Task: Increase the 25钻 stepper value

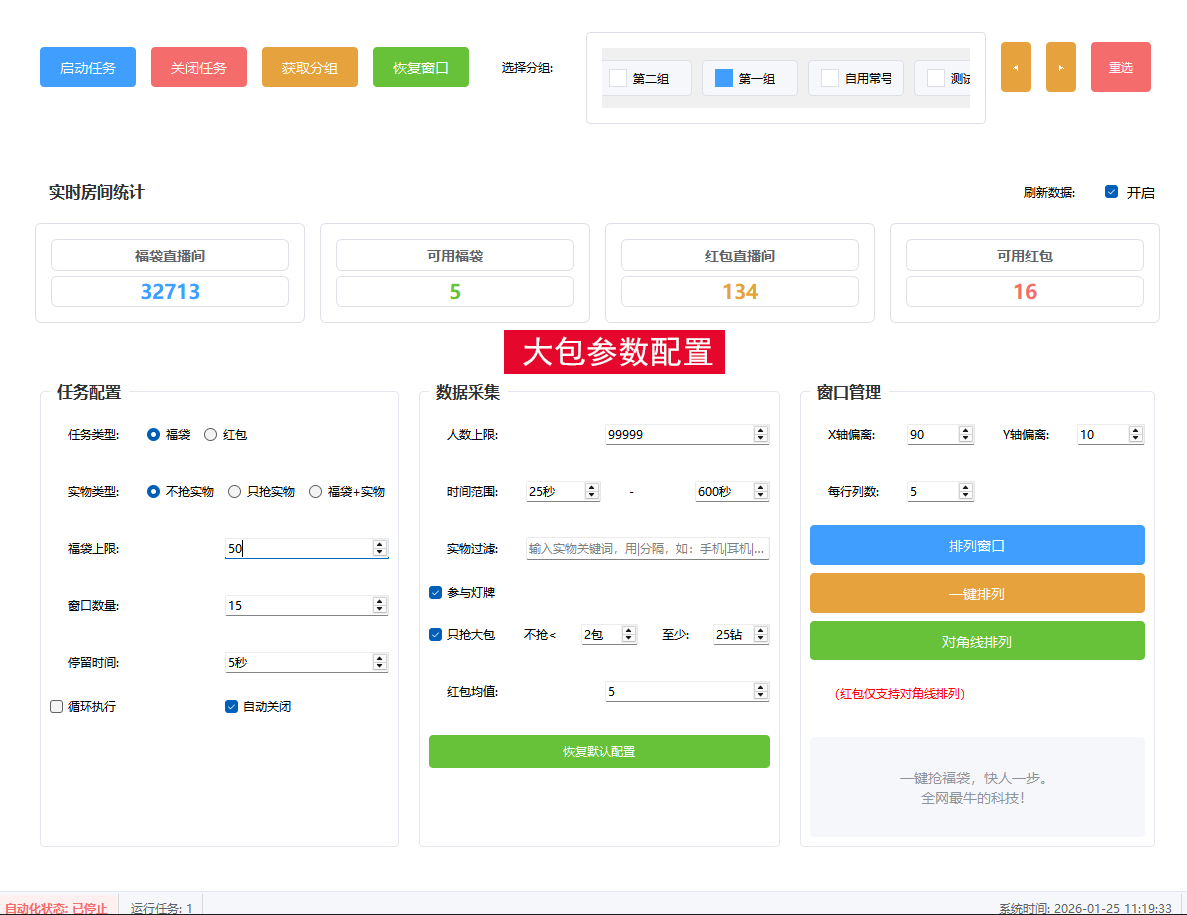Action: pos(761,630)
